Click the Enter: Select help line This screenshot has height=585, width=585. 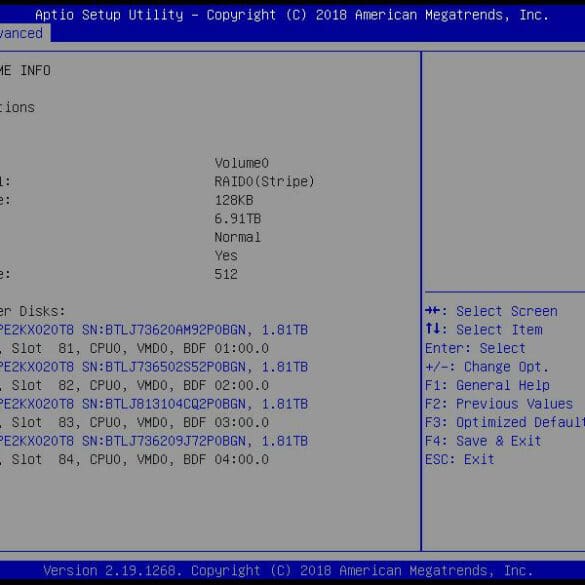click(x=475, y=348)
